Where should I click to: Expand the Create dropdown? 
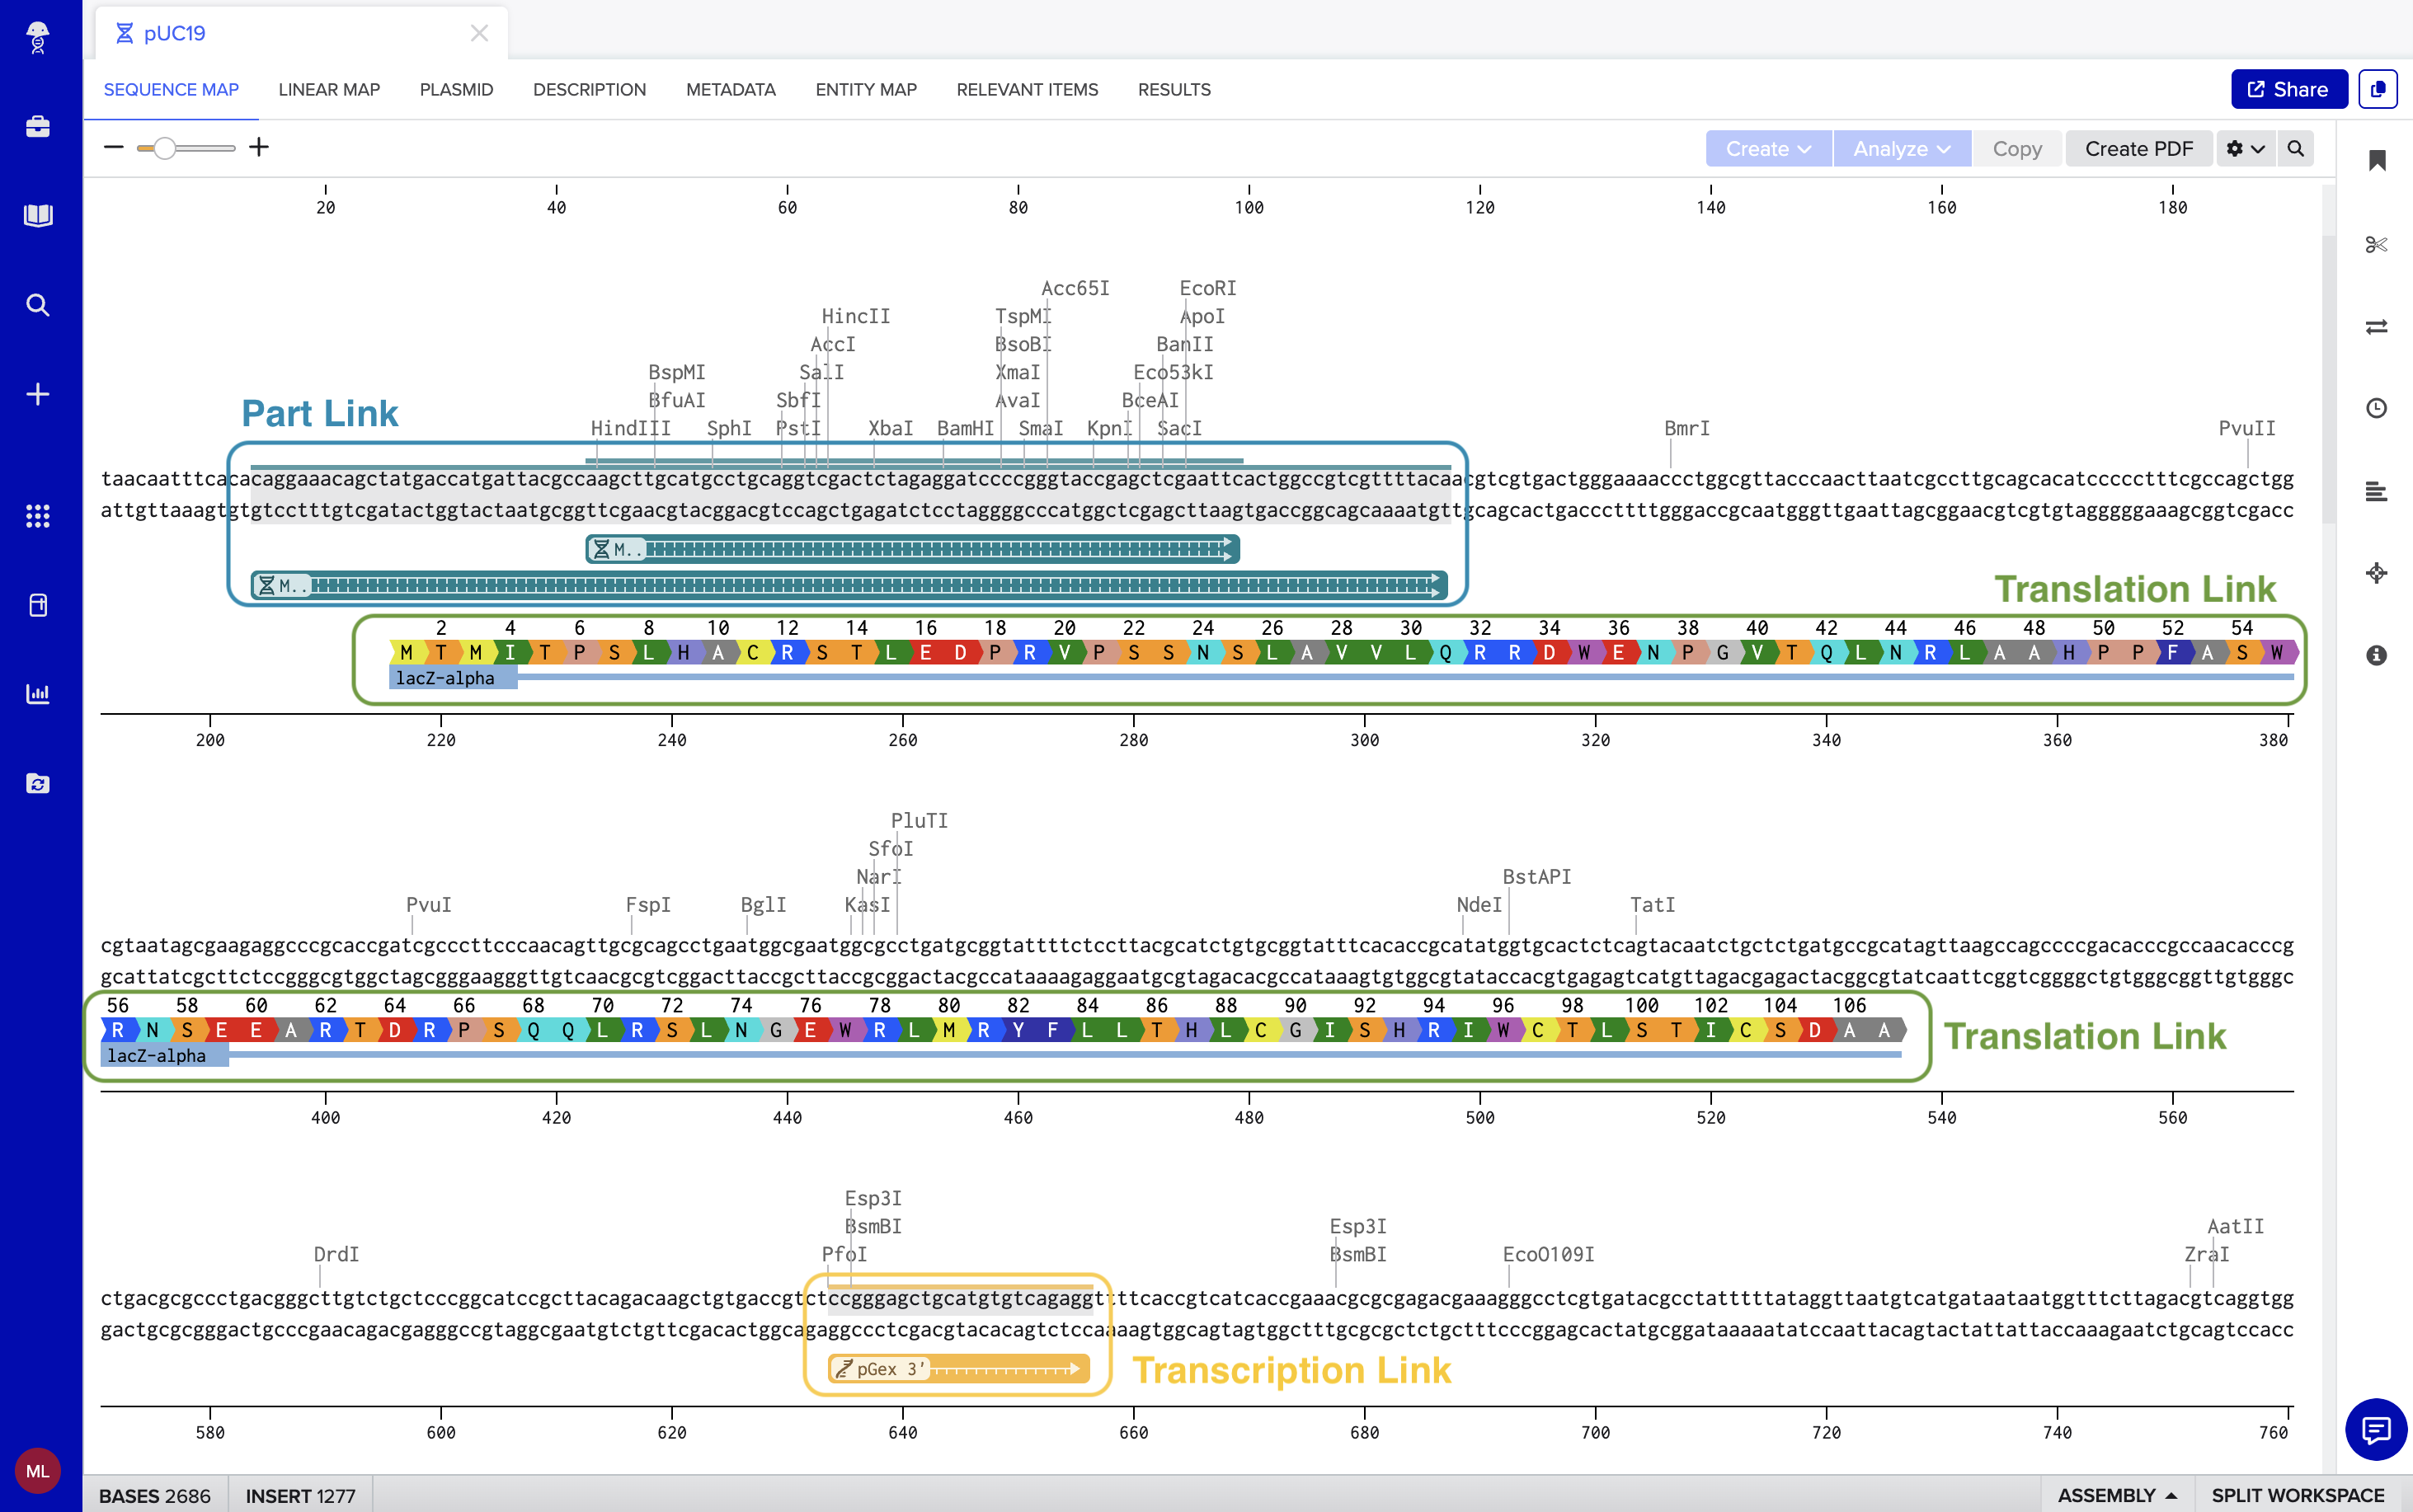(1767, 149)
